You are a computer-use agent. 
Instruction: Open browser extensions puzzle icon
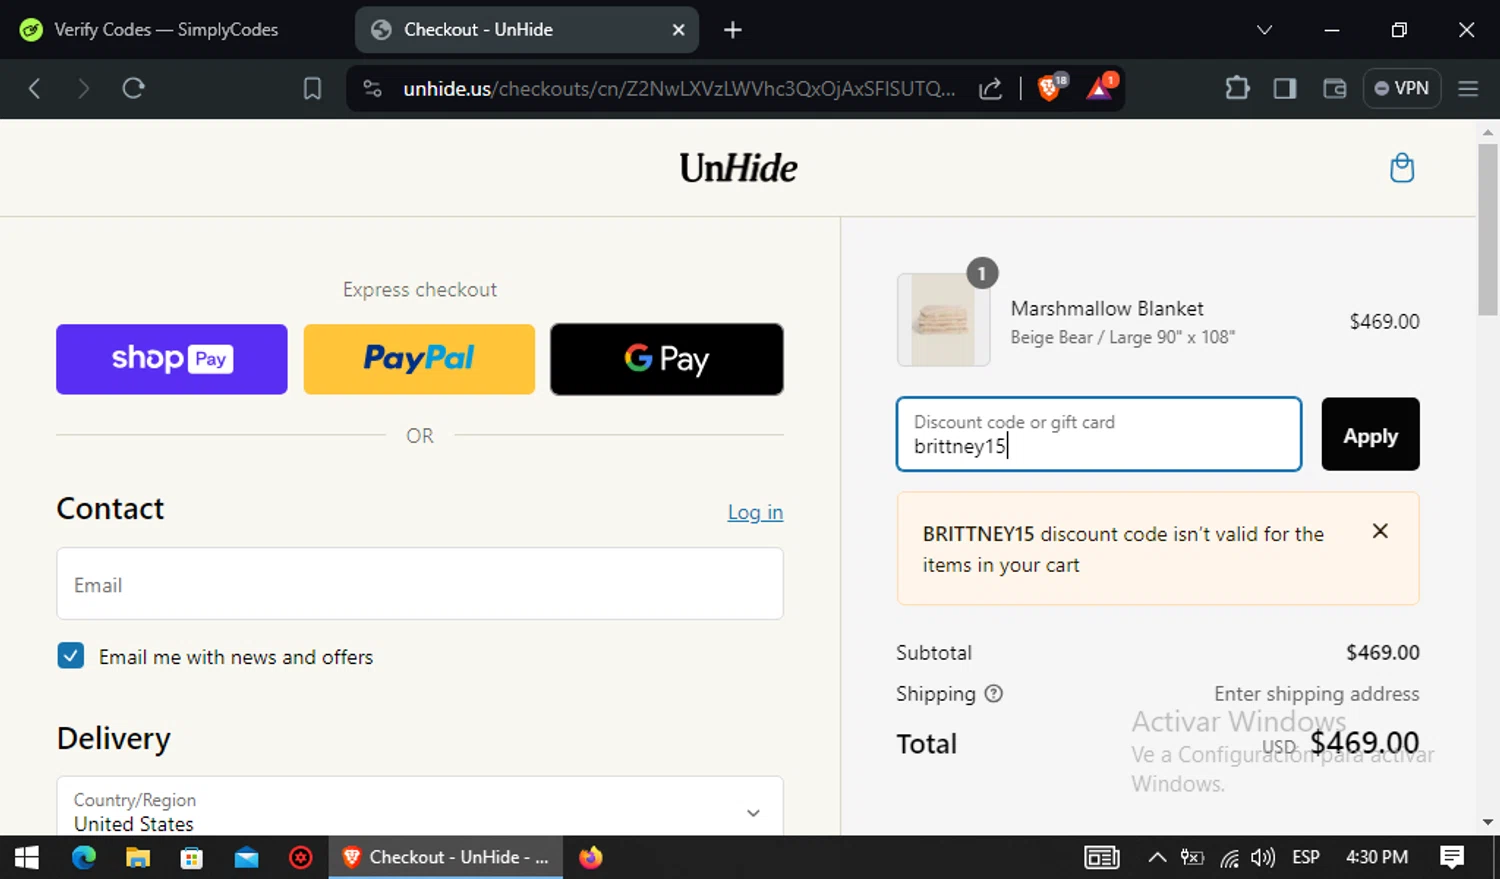click(1237, 88)
